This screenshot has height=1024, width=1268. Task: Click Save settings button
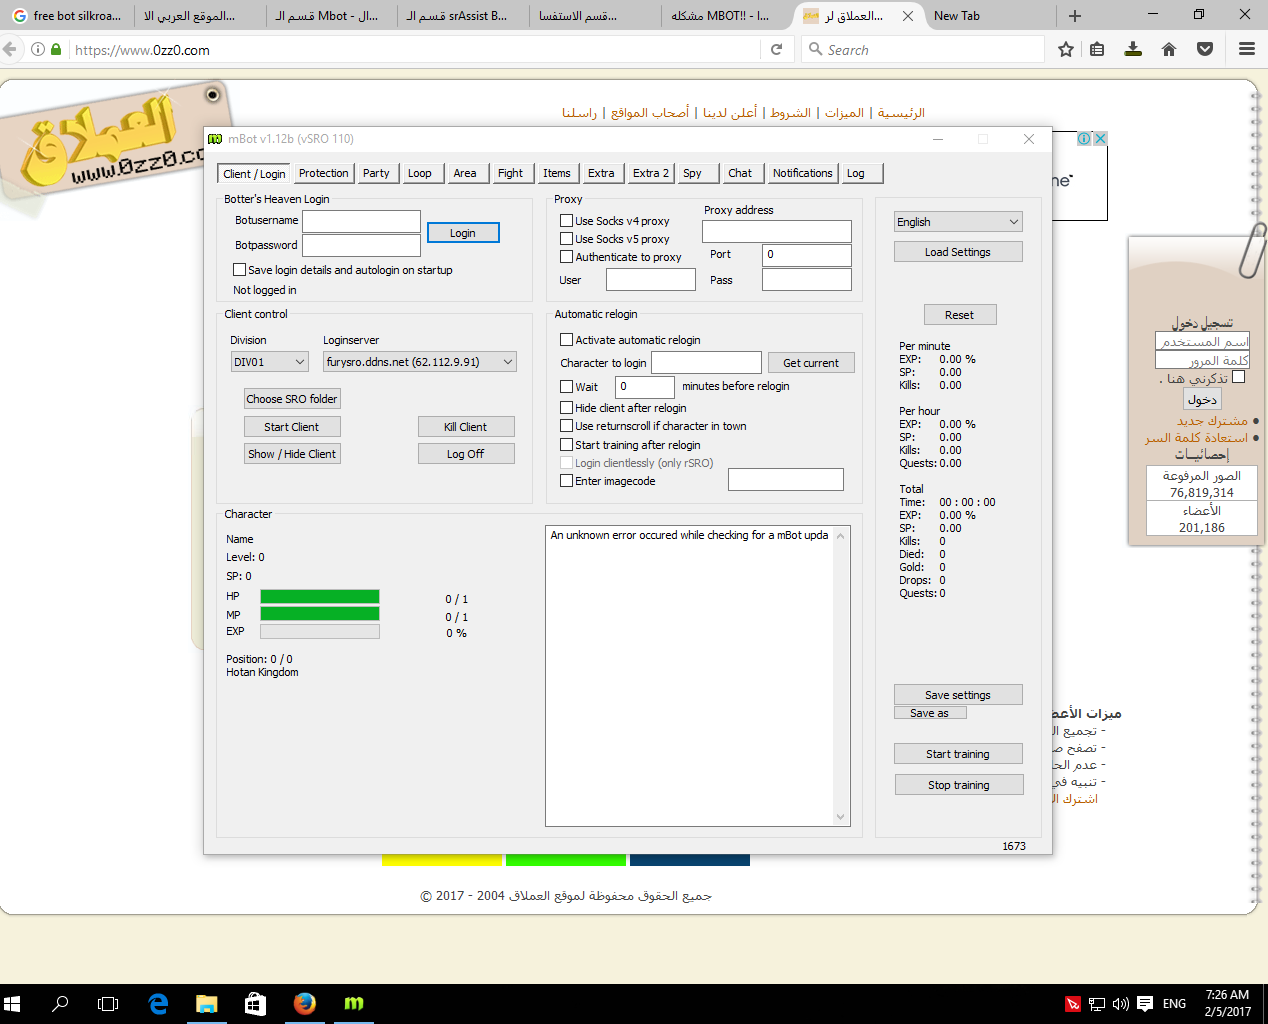point(958,695)
